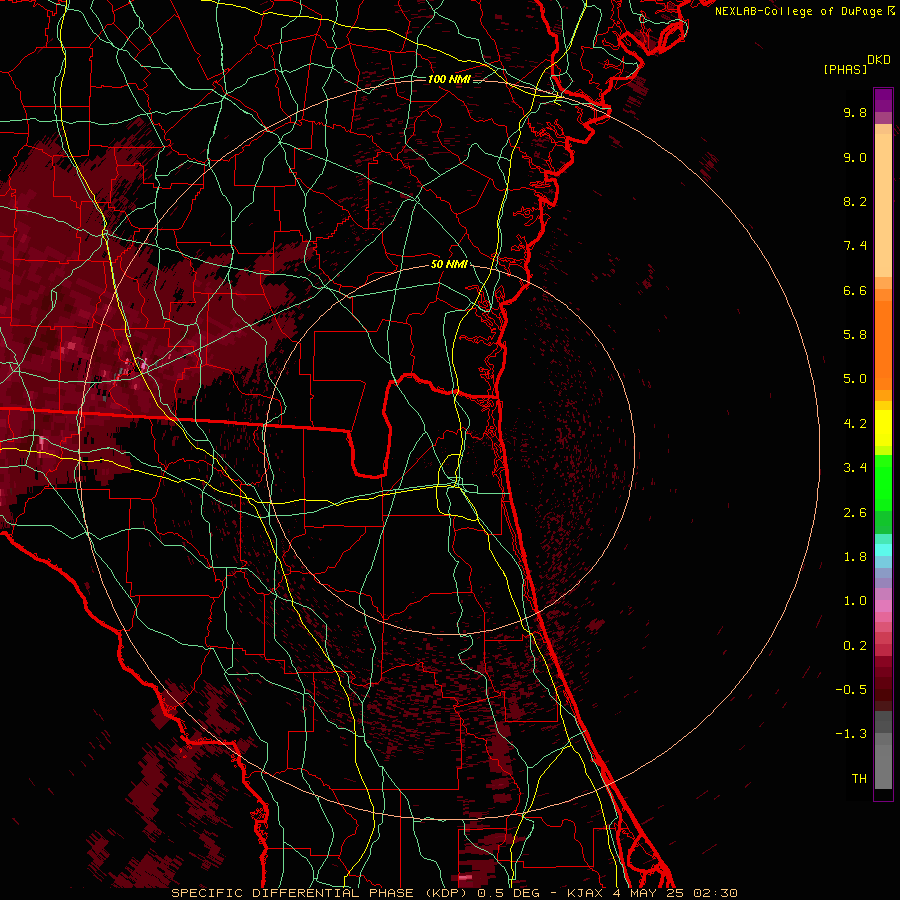Click the orange segment of the color bar
The image size is (900, 900).
pyautogui.click(x=883, y=339)
